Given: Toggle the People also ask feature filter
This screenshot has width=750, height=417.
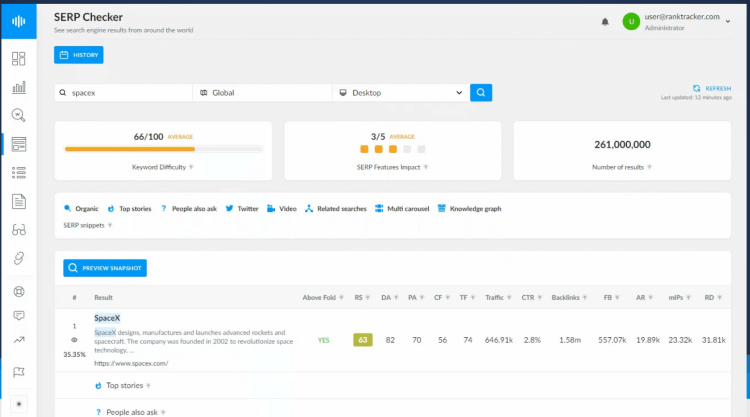Looking at the screenshot, I should [x=188, y=208].
